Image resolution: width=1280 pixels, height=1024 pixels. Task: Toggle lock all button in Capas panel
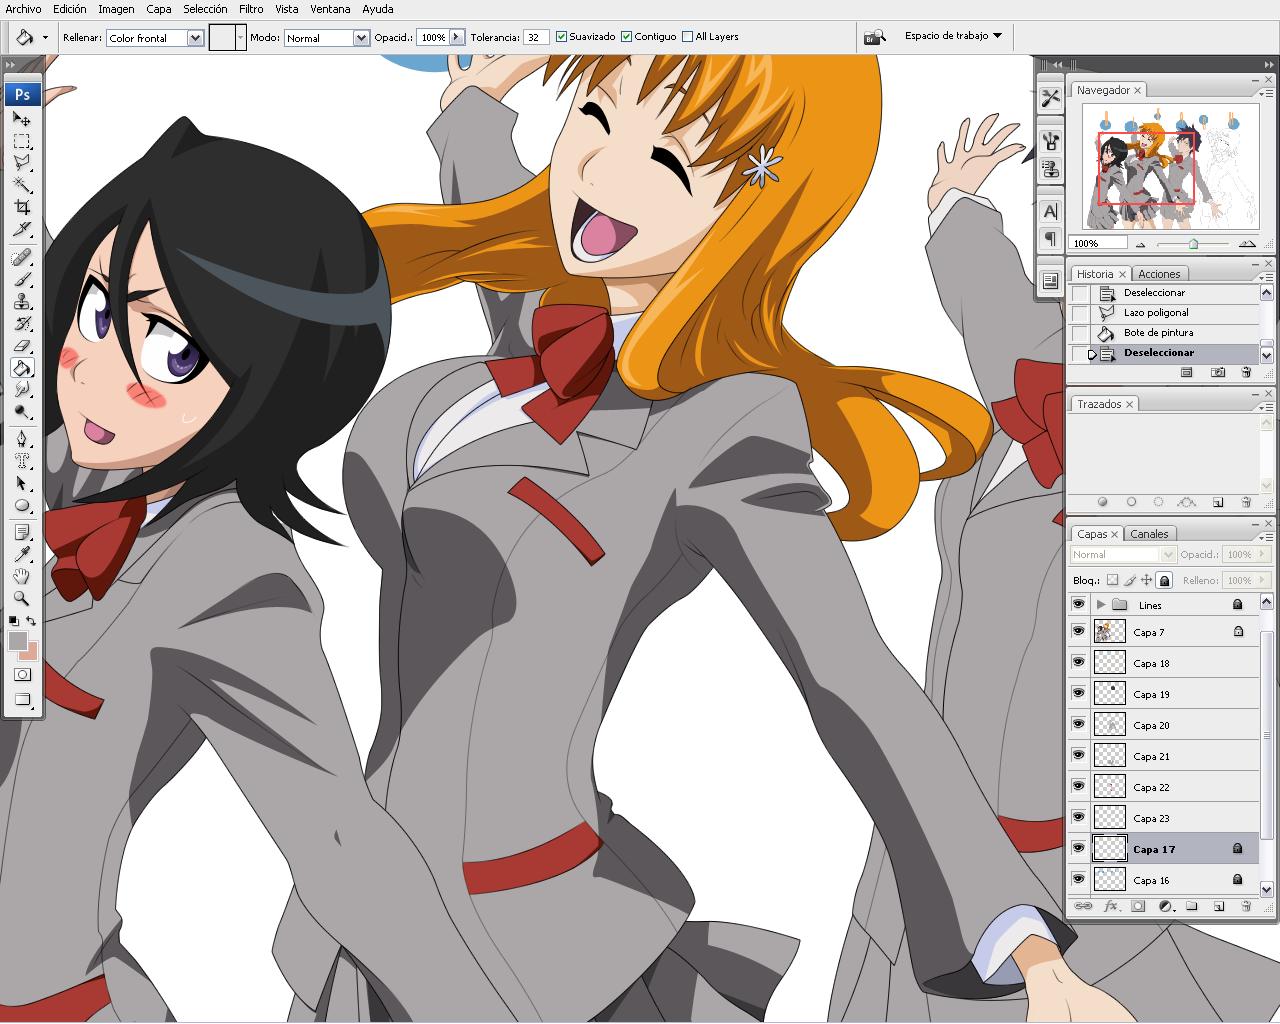[1164, 580]
